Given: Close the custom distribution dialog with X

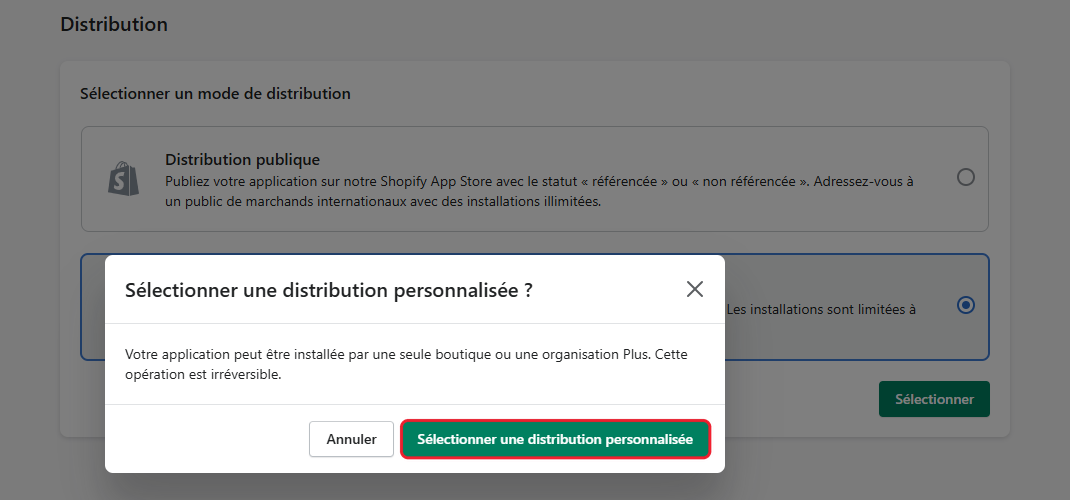Looking at the screenshot, I should [695, 289].
